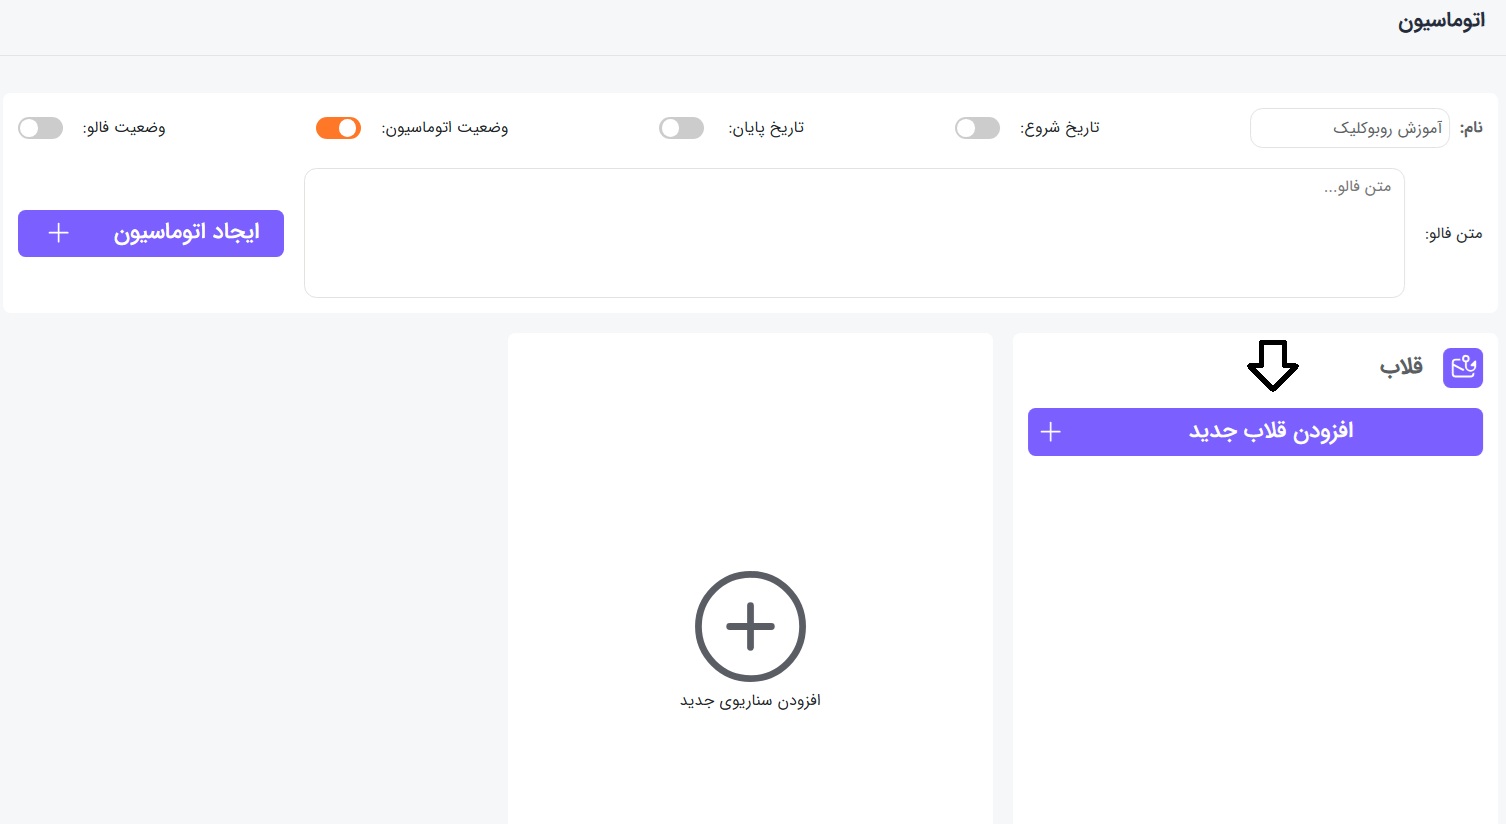Click the plus icon in ایجاد اتوماسیون button
Screen dimensions: 1506x824
click(x=59, y=233)
